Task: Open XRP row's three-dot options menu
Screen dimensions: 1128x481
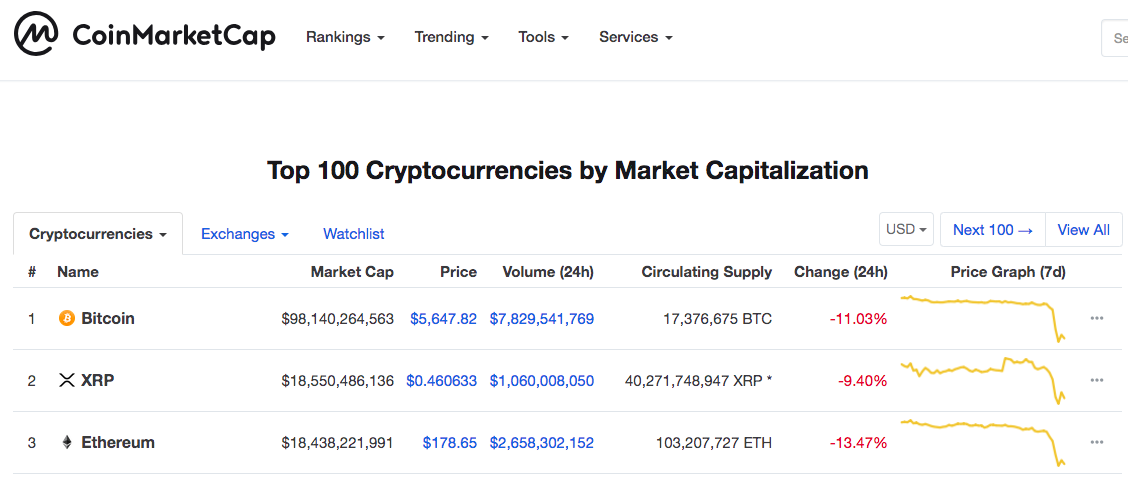Action: click(1097, 381)
